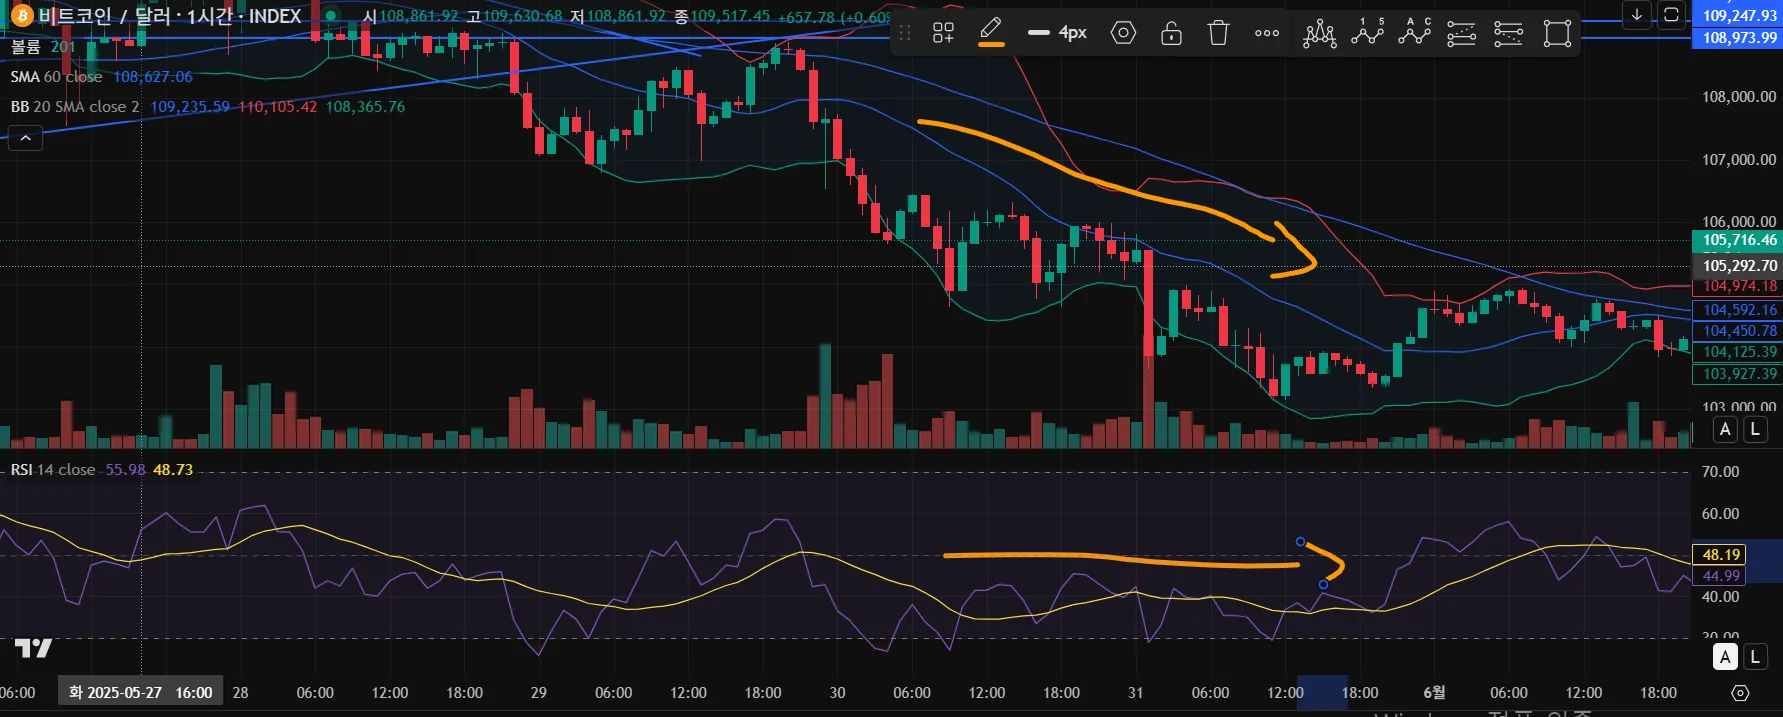The width and height of the screenshot is (1783, 717).
Task: Click the red 104,974.18 price label
Action: tap(1737, 286)
